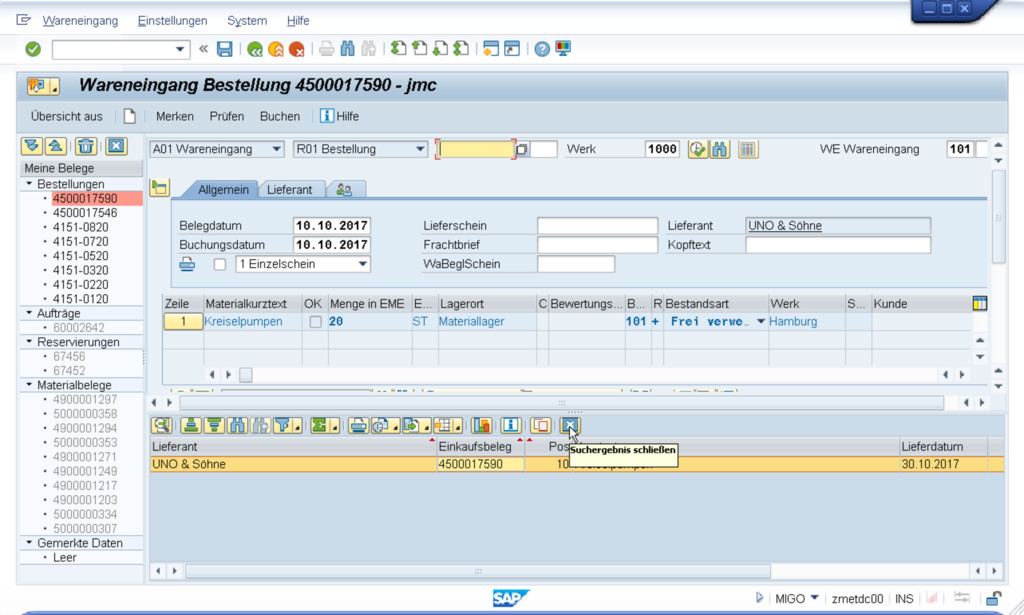
Task: Collapse the Materialbelege tree node
Action: coord(30,385)
